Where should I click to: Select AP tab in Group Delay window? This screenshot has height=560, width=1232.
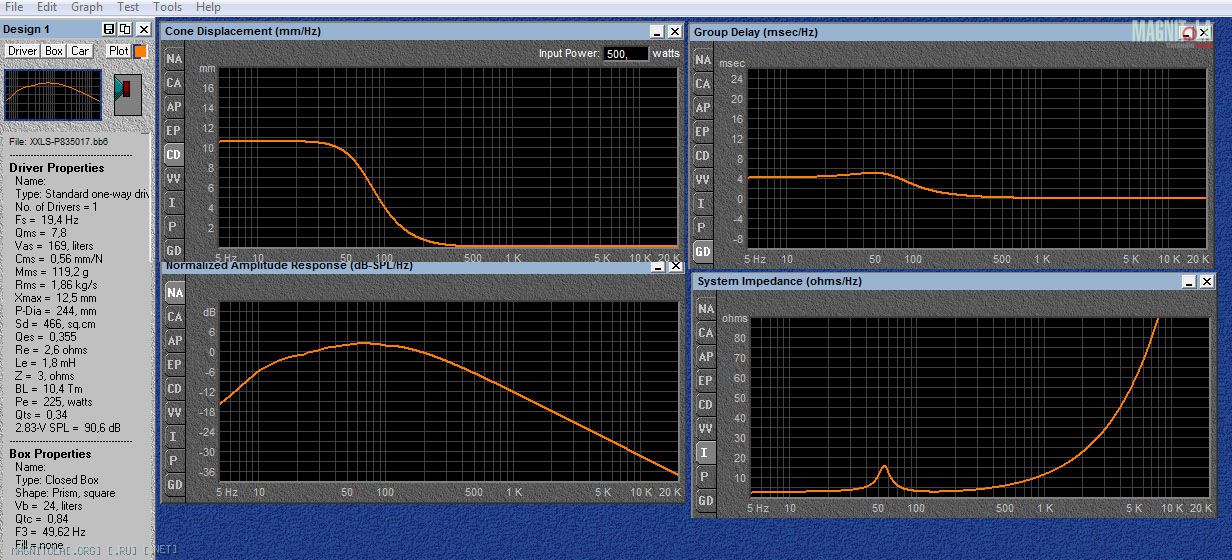click(x=703, y=108)
